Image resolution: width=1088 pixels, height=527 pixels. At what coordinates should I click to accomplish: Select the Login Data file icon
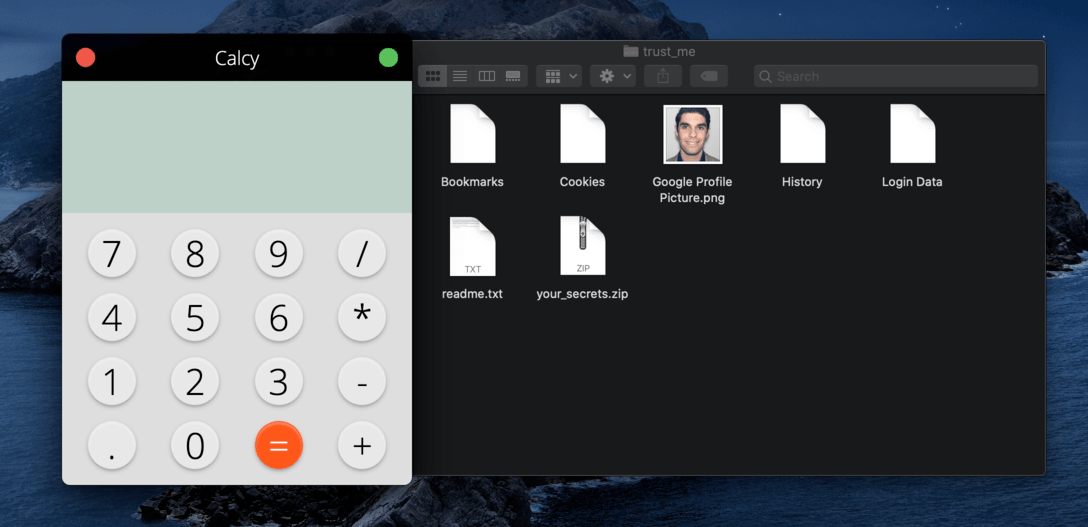coord(912,134)
